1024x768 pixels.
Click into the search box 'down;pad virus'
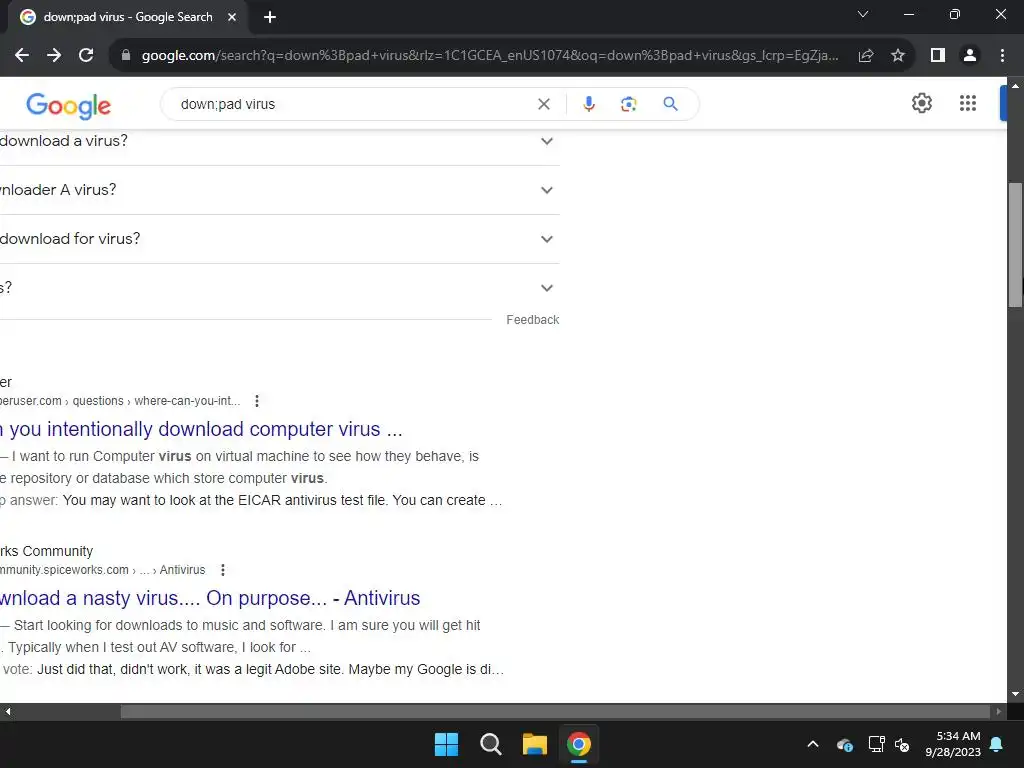tap(353, 104)
